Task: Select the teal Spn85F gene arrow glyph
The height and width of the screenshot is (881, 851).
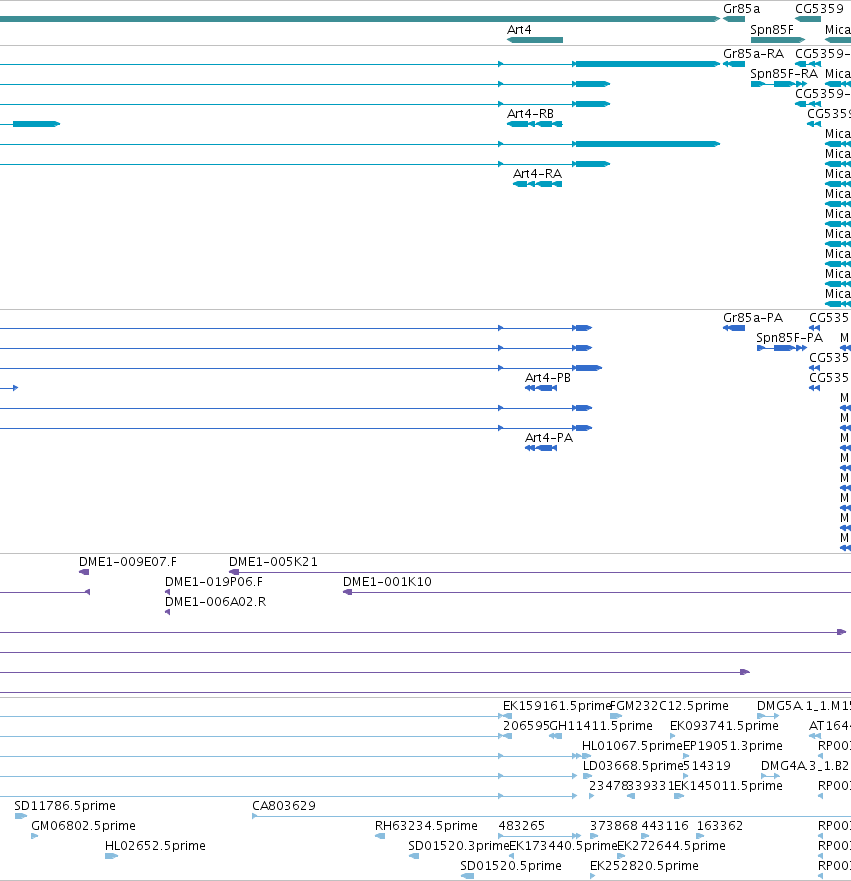Action: [x=777, y=40]
